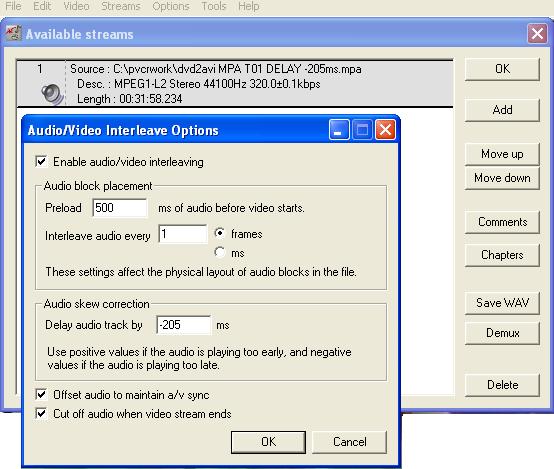
Task: Minimize the Audio/Video Interleave Options dialog
Action: (x=339, y=130)
